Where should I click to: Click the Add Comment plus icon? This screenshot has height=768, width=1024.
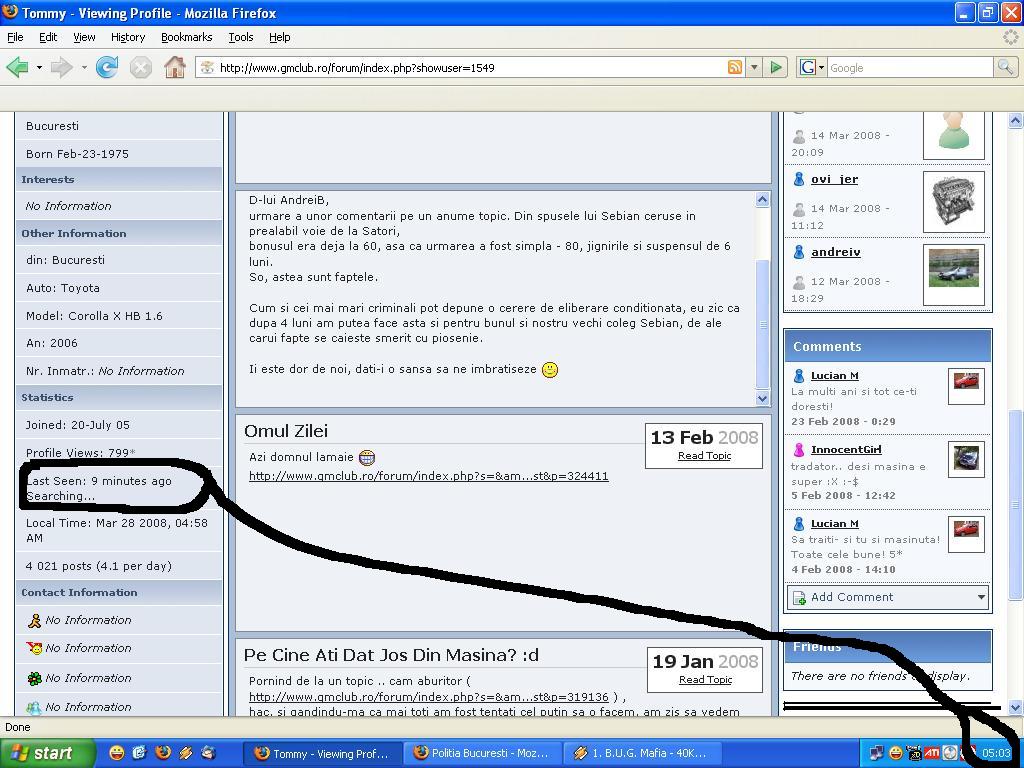pos(799,597)
